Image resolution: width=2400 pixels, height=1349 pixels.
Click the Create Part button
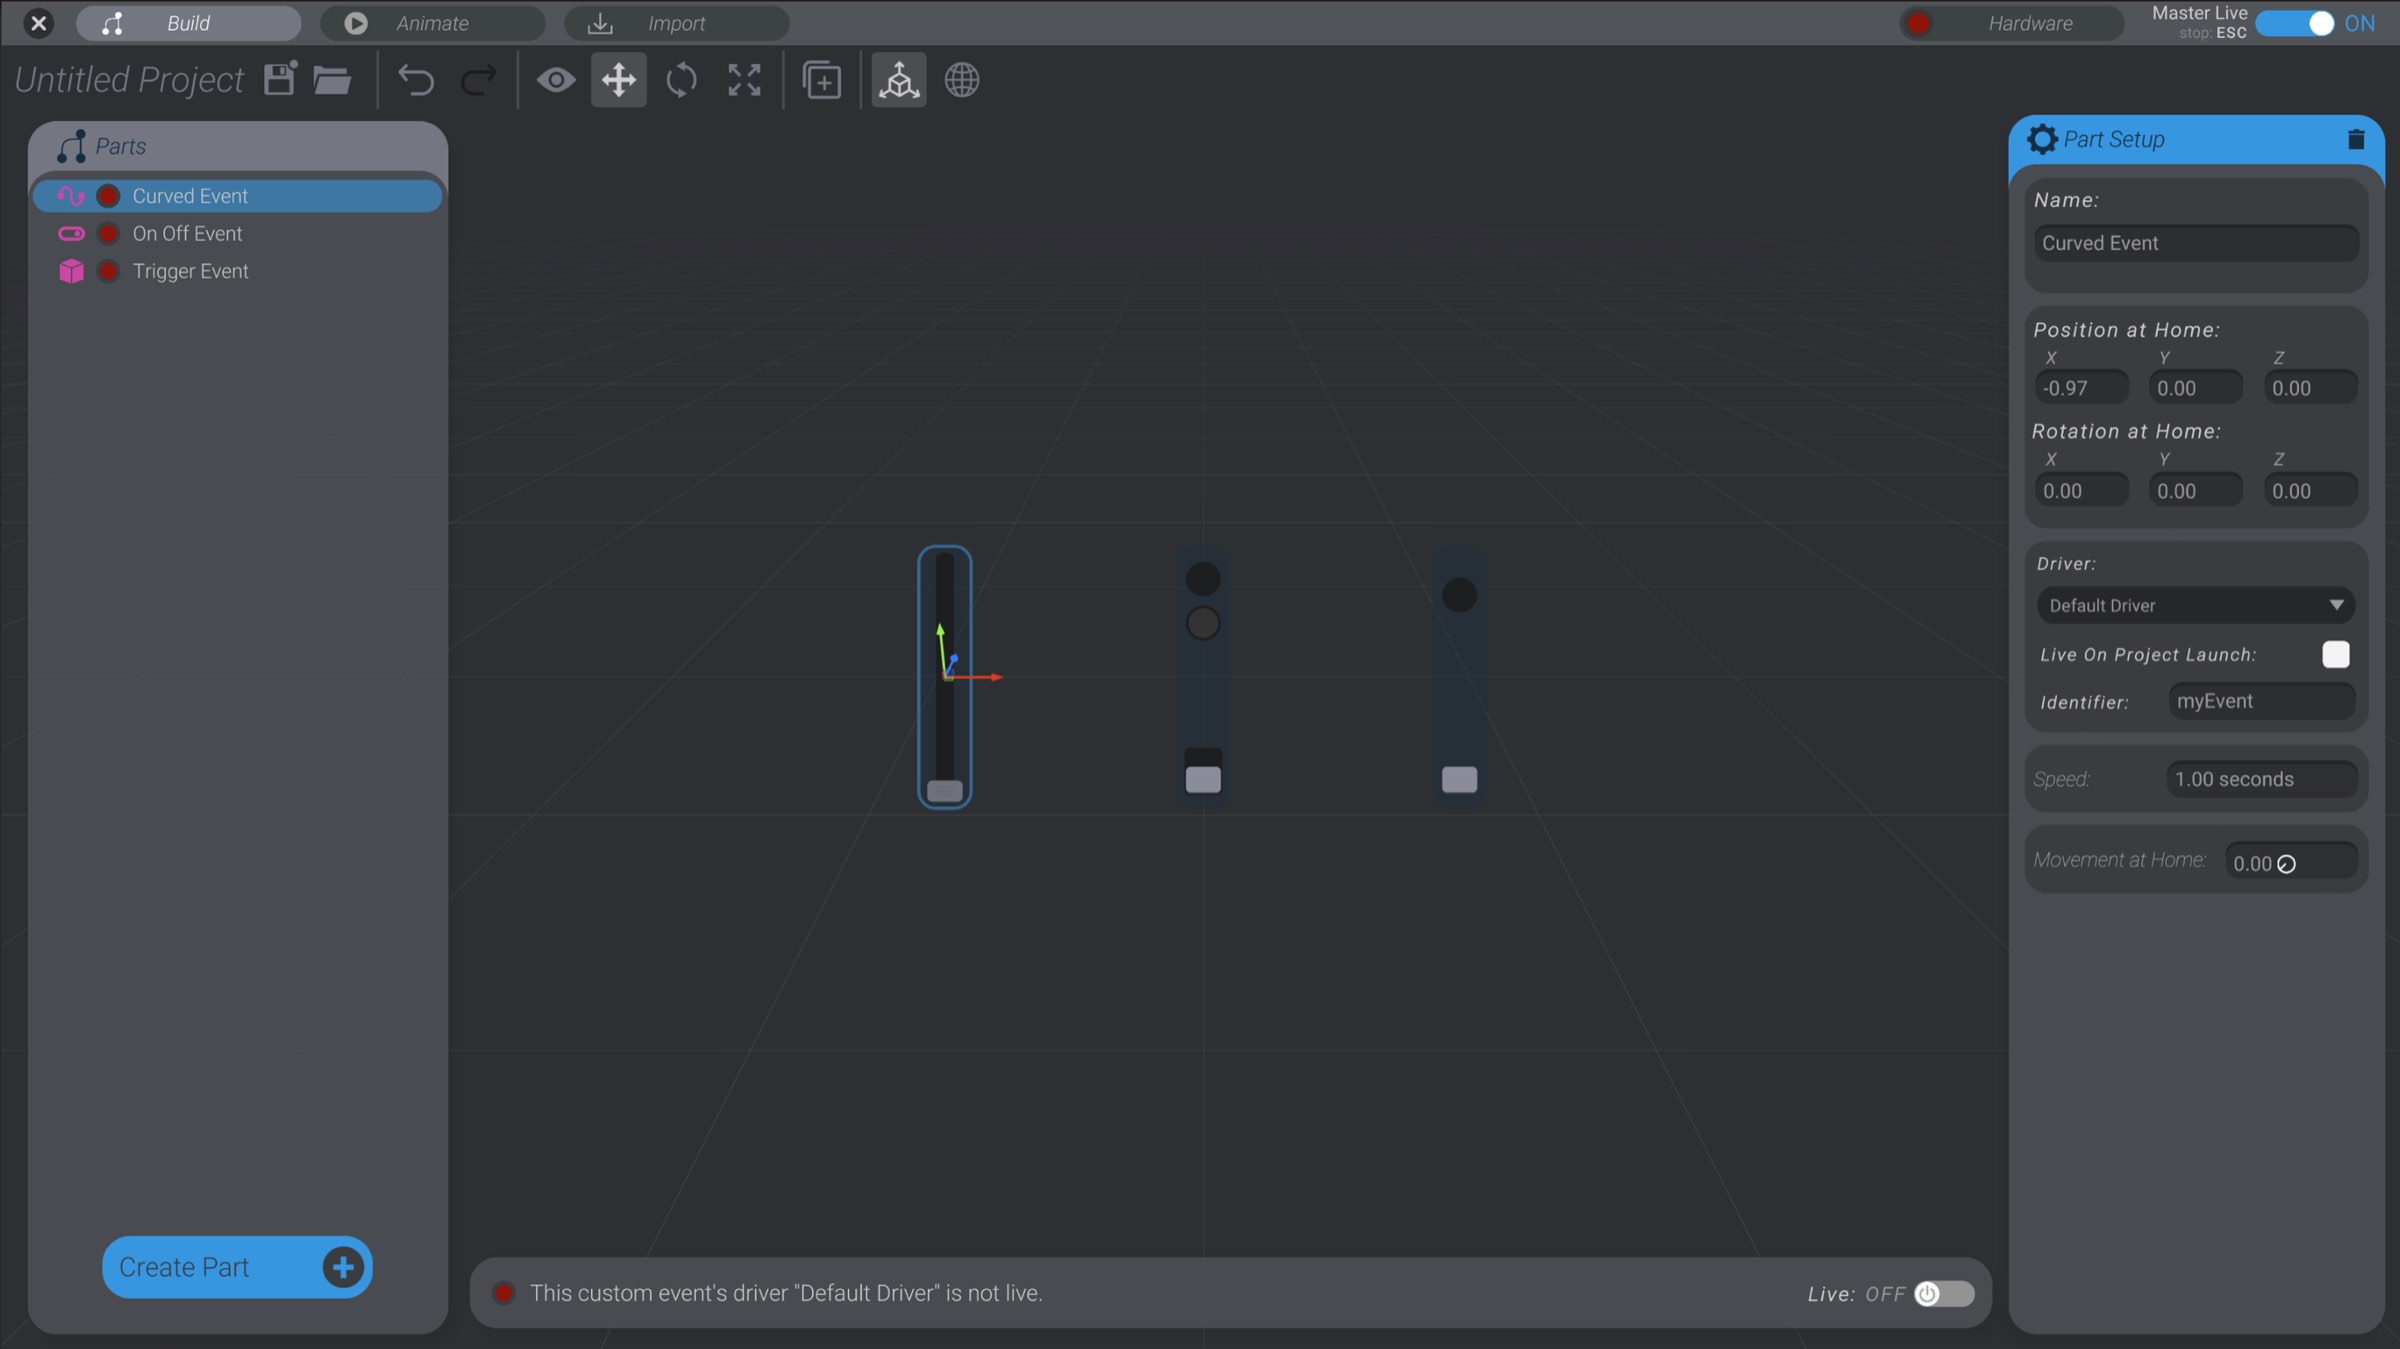click(236, 1267)
